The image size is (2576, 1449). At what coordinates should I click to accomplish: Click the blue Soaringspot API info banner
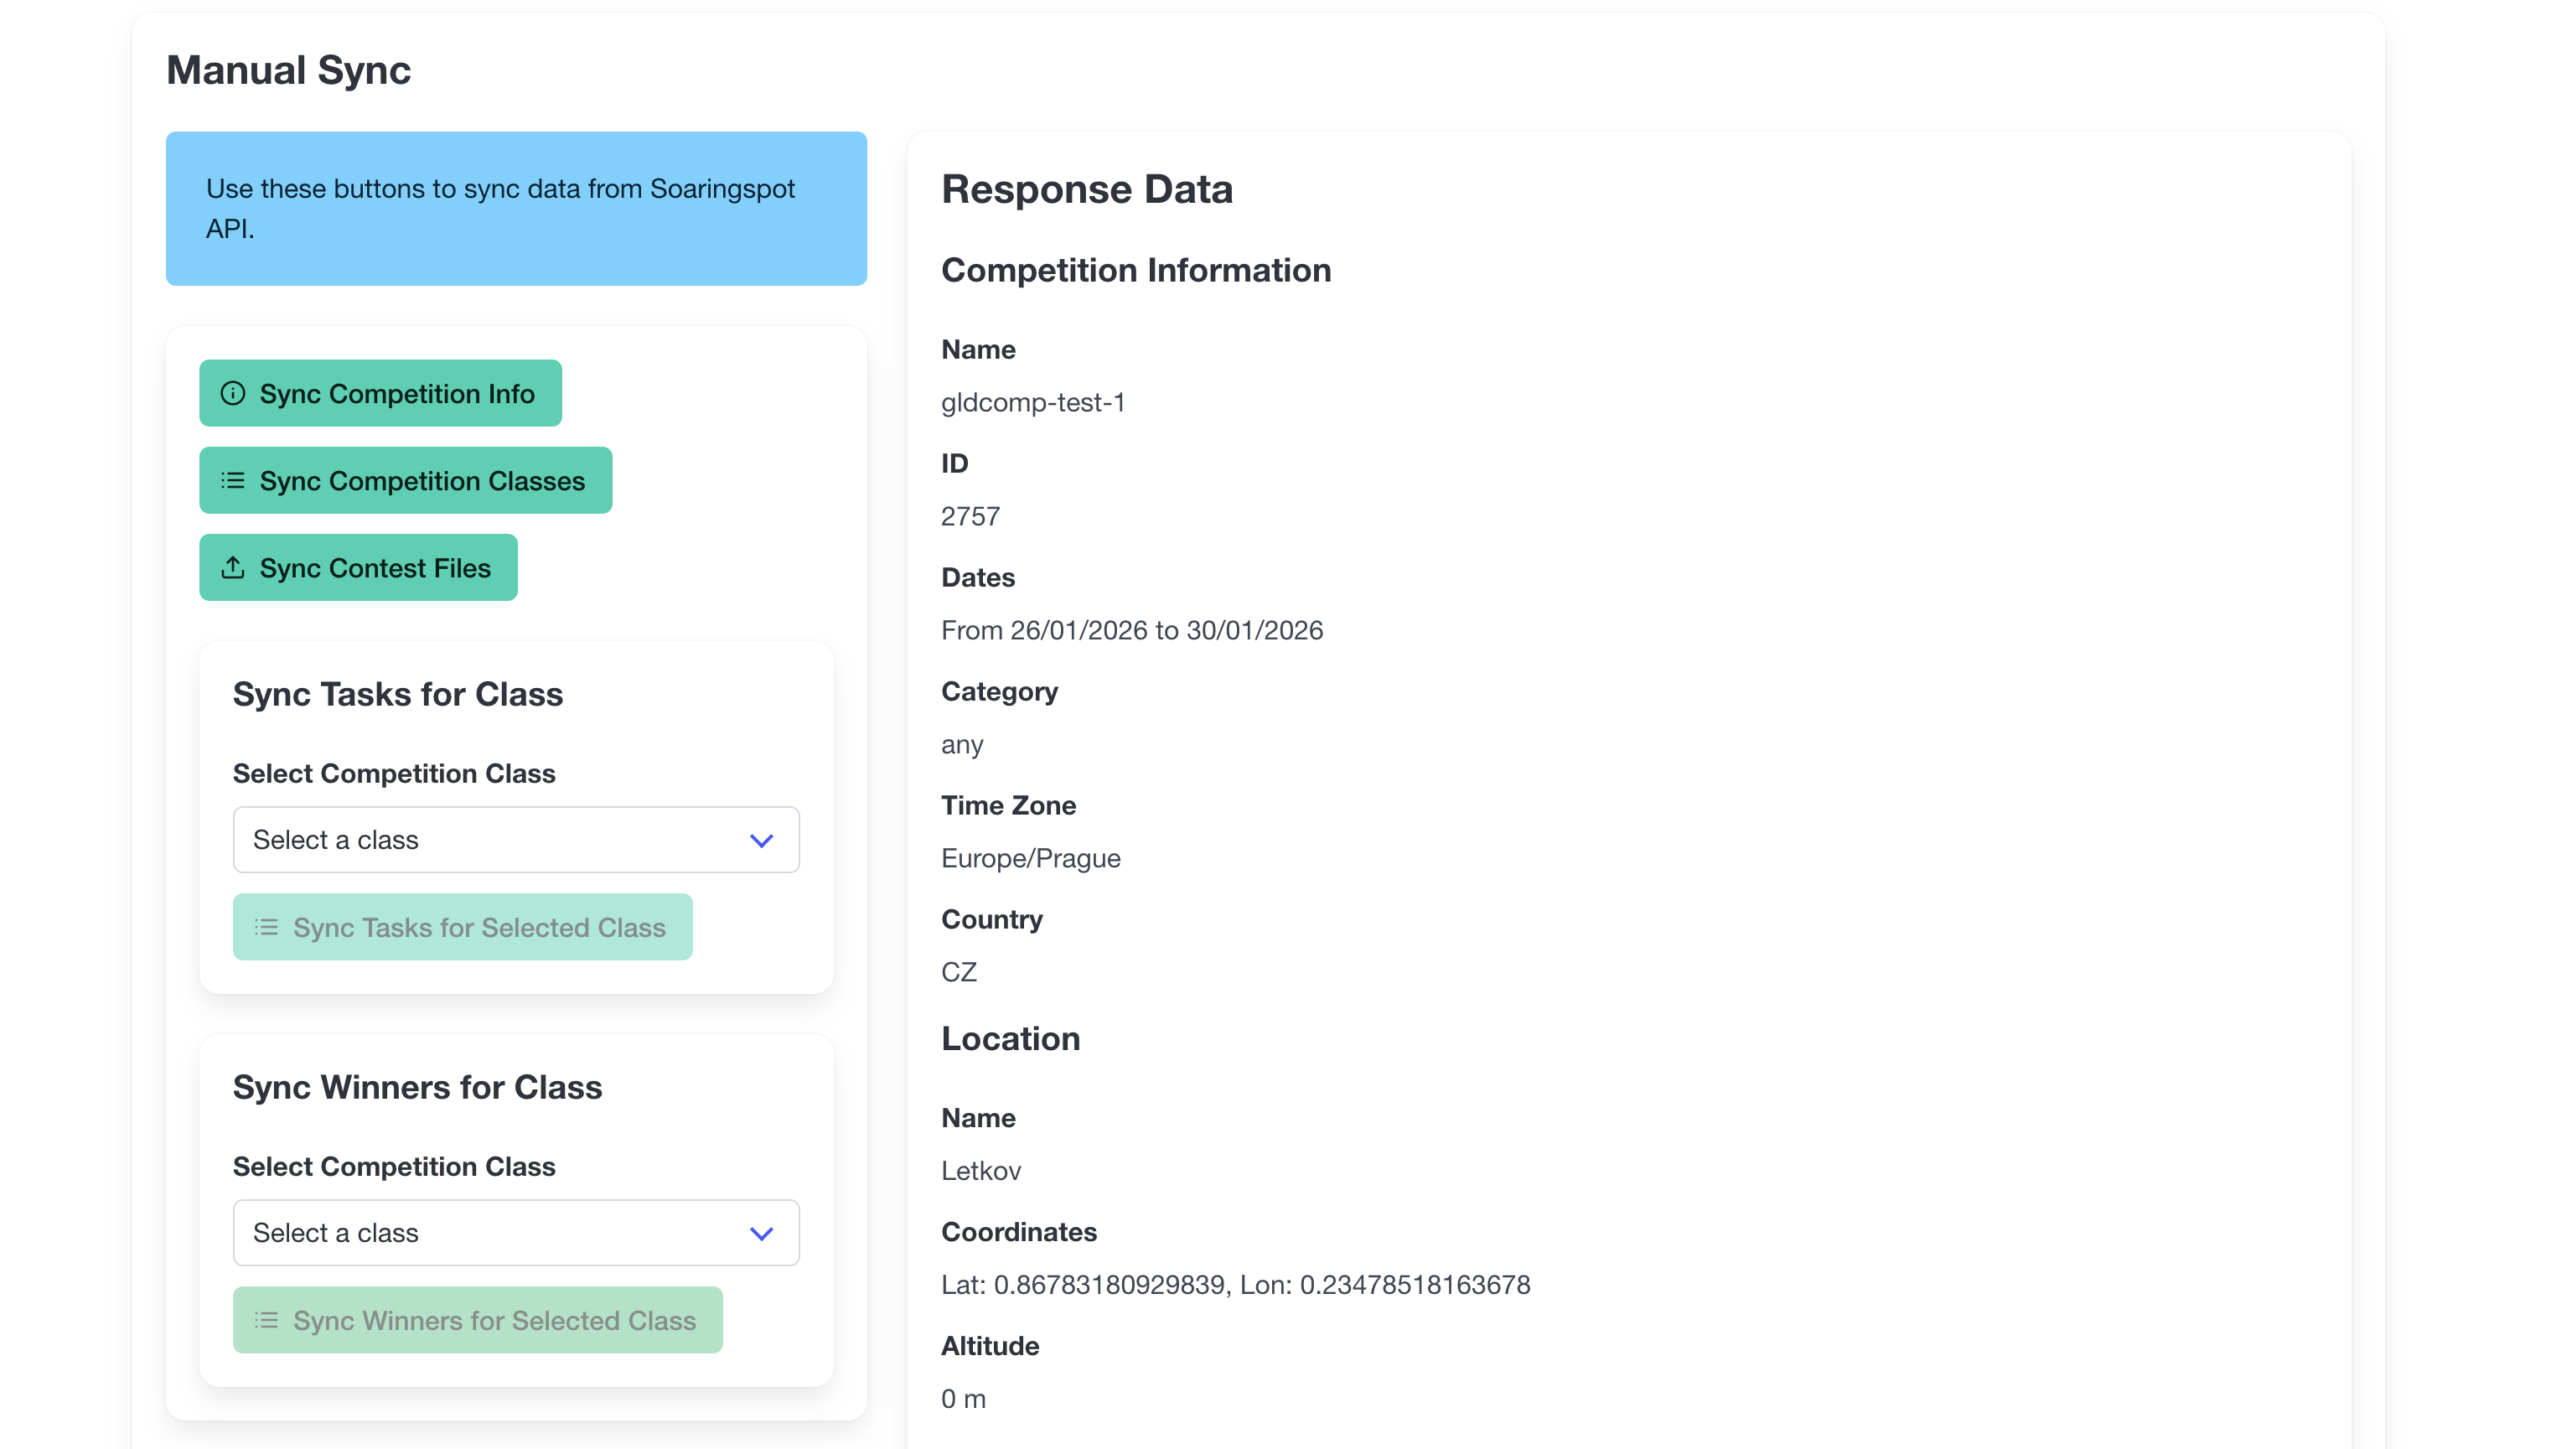pyautogui.click(x=516, y=208)
